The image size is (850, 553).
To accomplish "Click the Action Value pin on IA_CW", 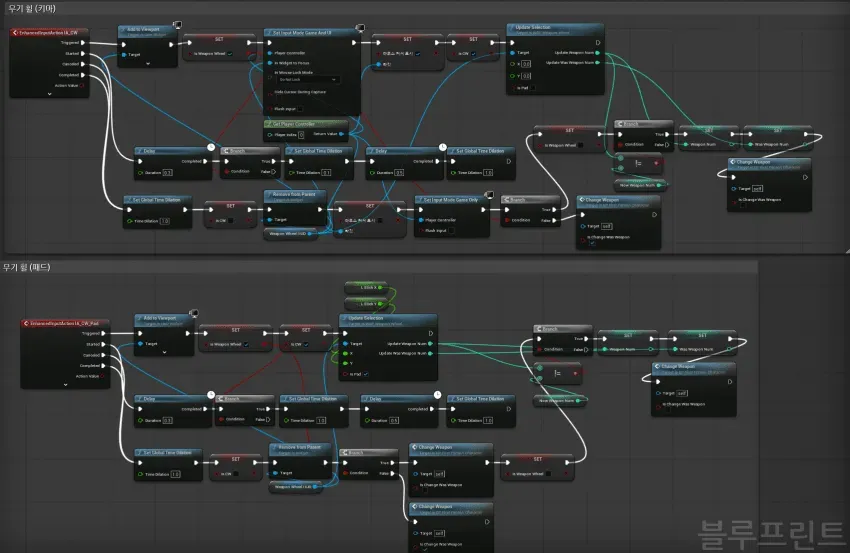I will point(82,86).
